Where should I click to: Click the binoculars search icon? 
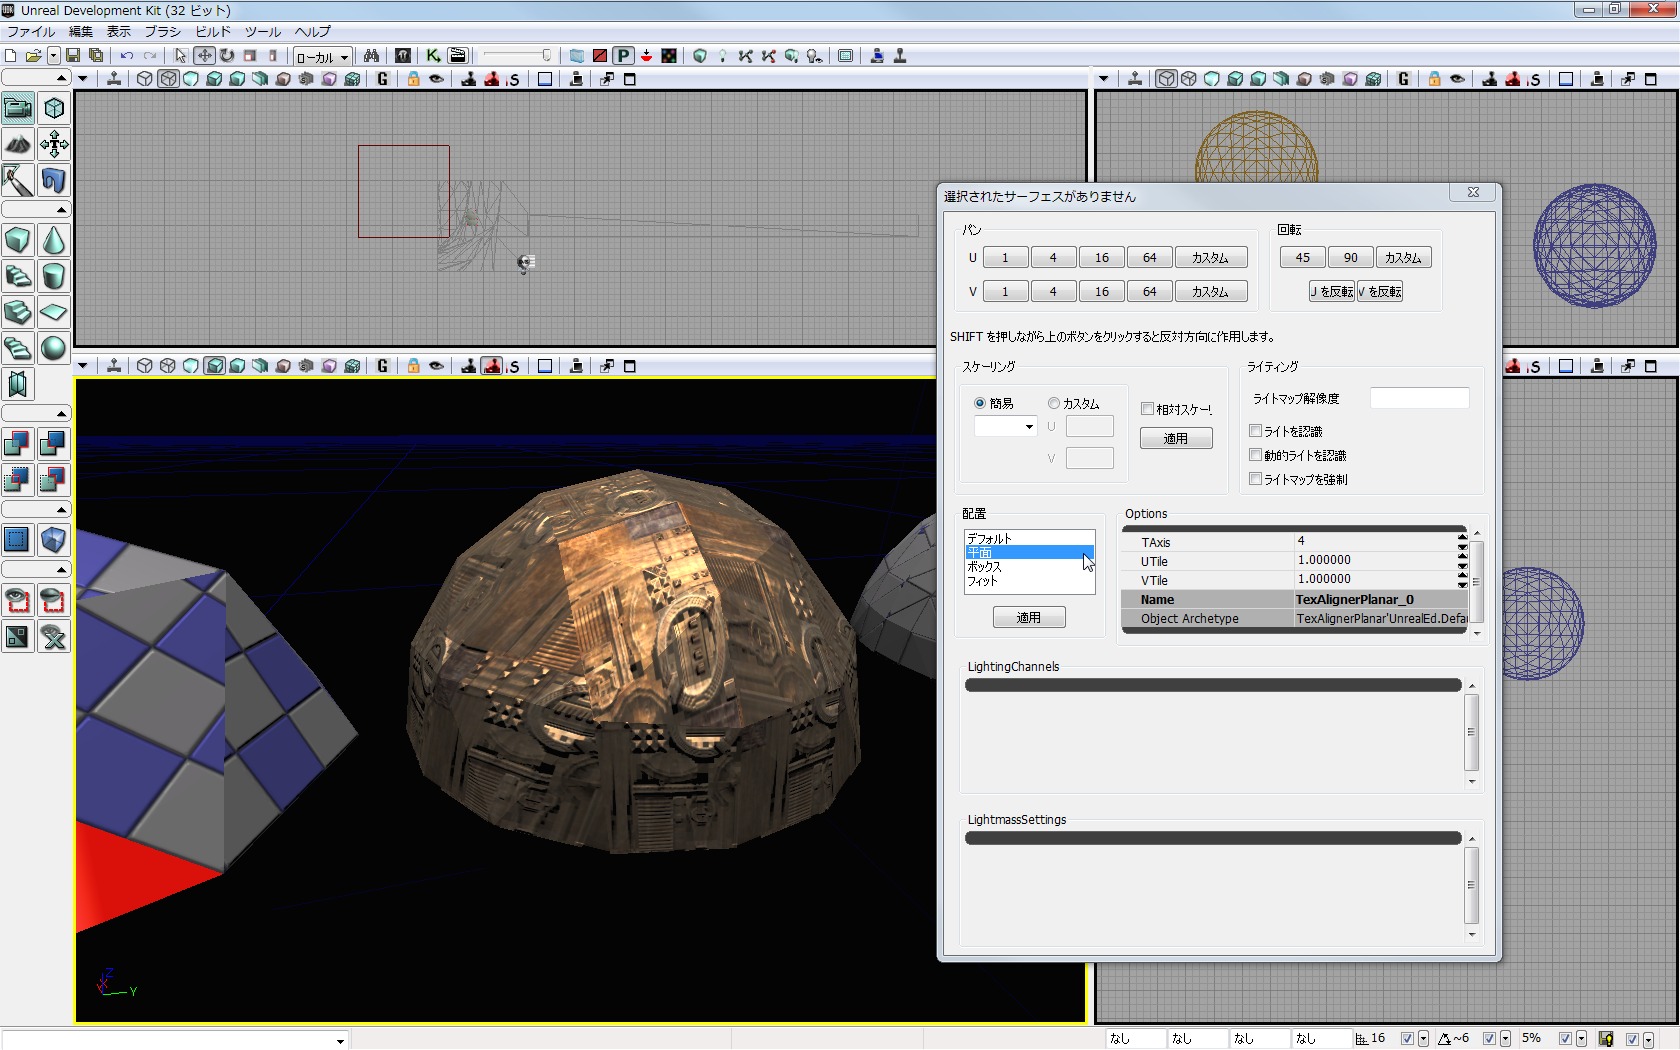tap(371, 56)
